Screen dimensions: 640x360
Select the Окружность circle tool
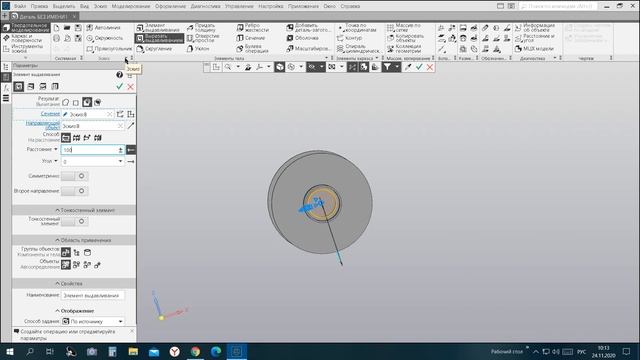point(105,38)
